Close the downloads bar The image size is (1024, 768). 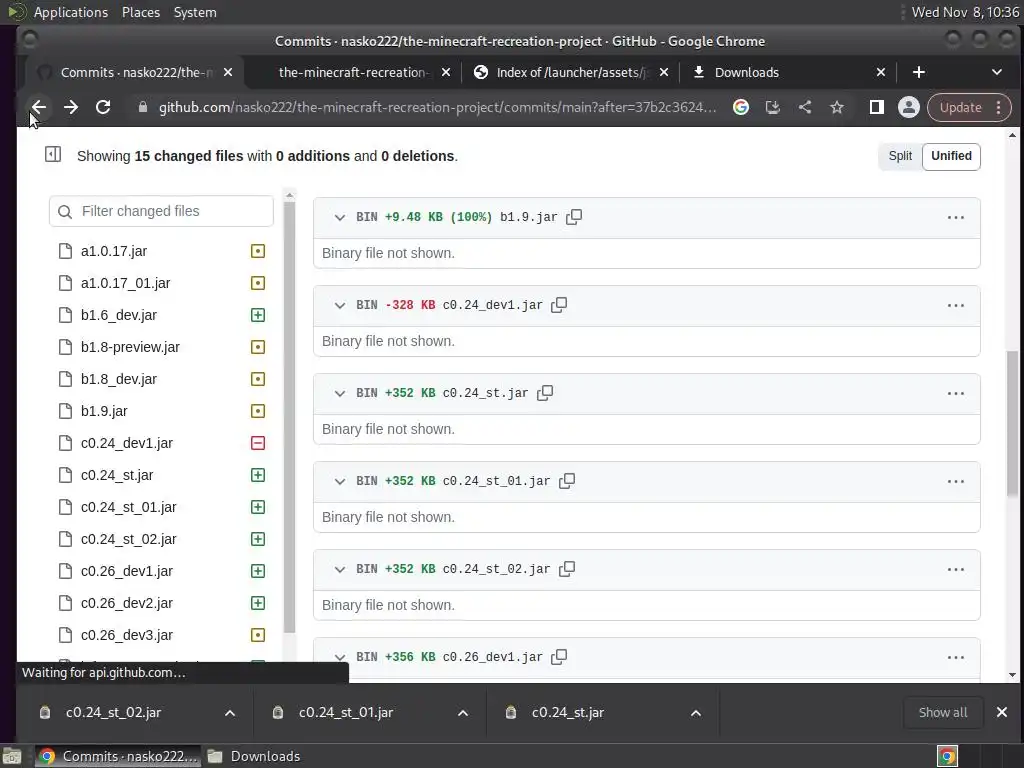point(1002,712)
